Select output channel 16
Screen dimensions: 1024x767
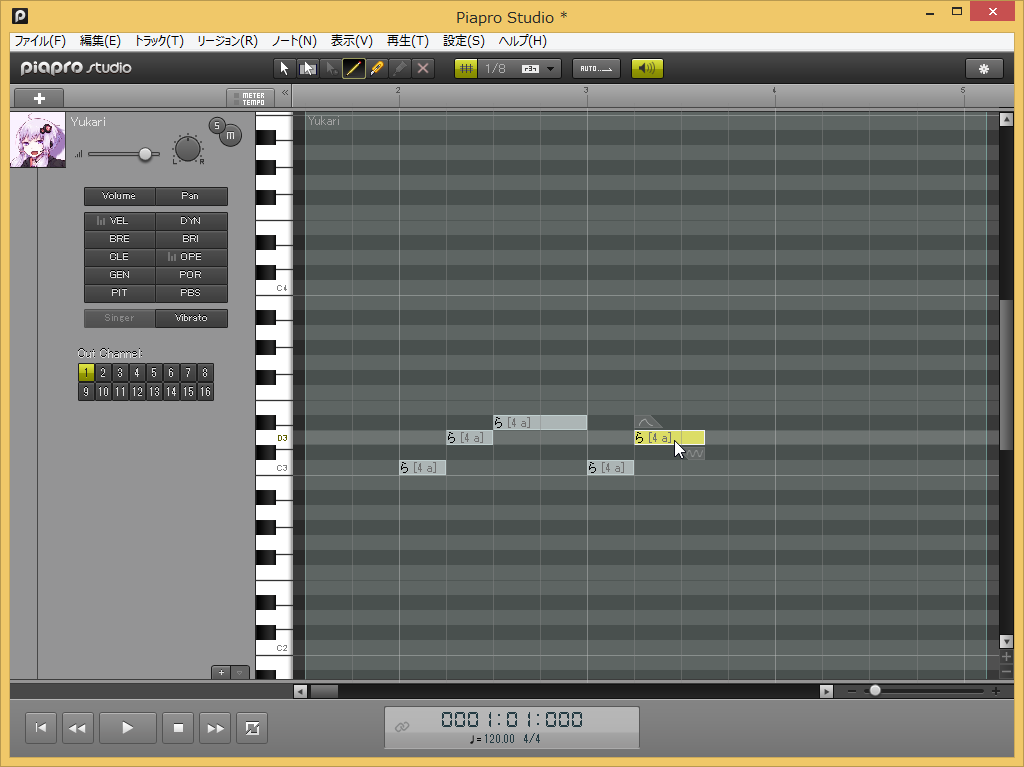[205, 392]
